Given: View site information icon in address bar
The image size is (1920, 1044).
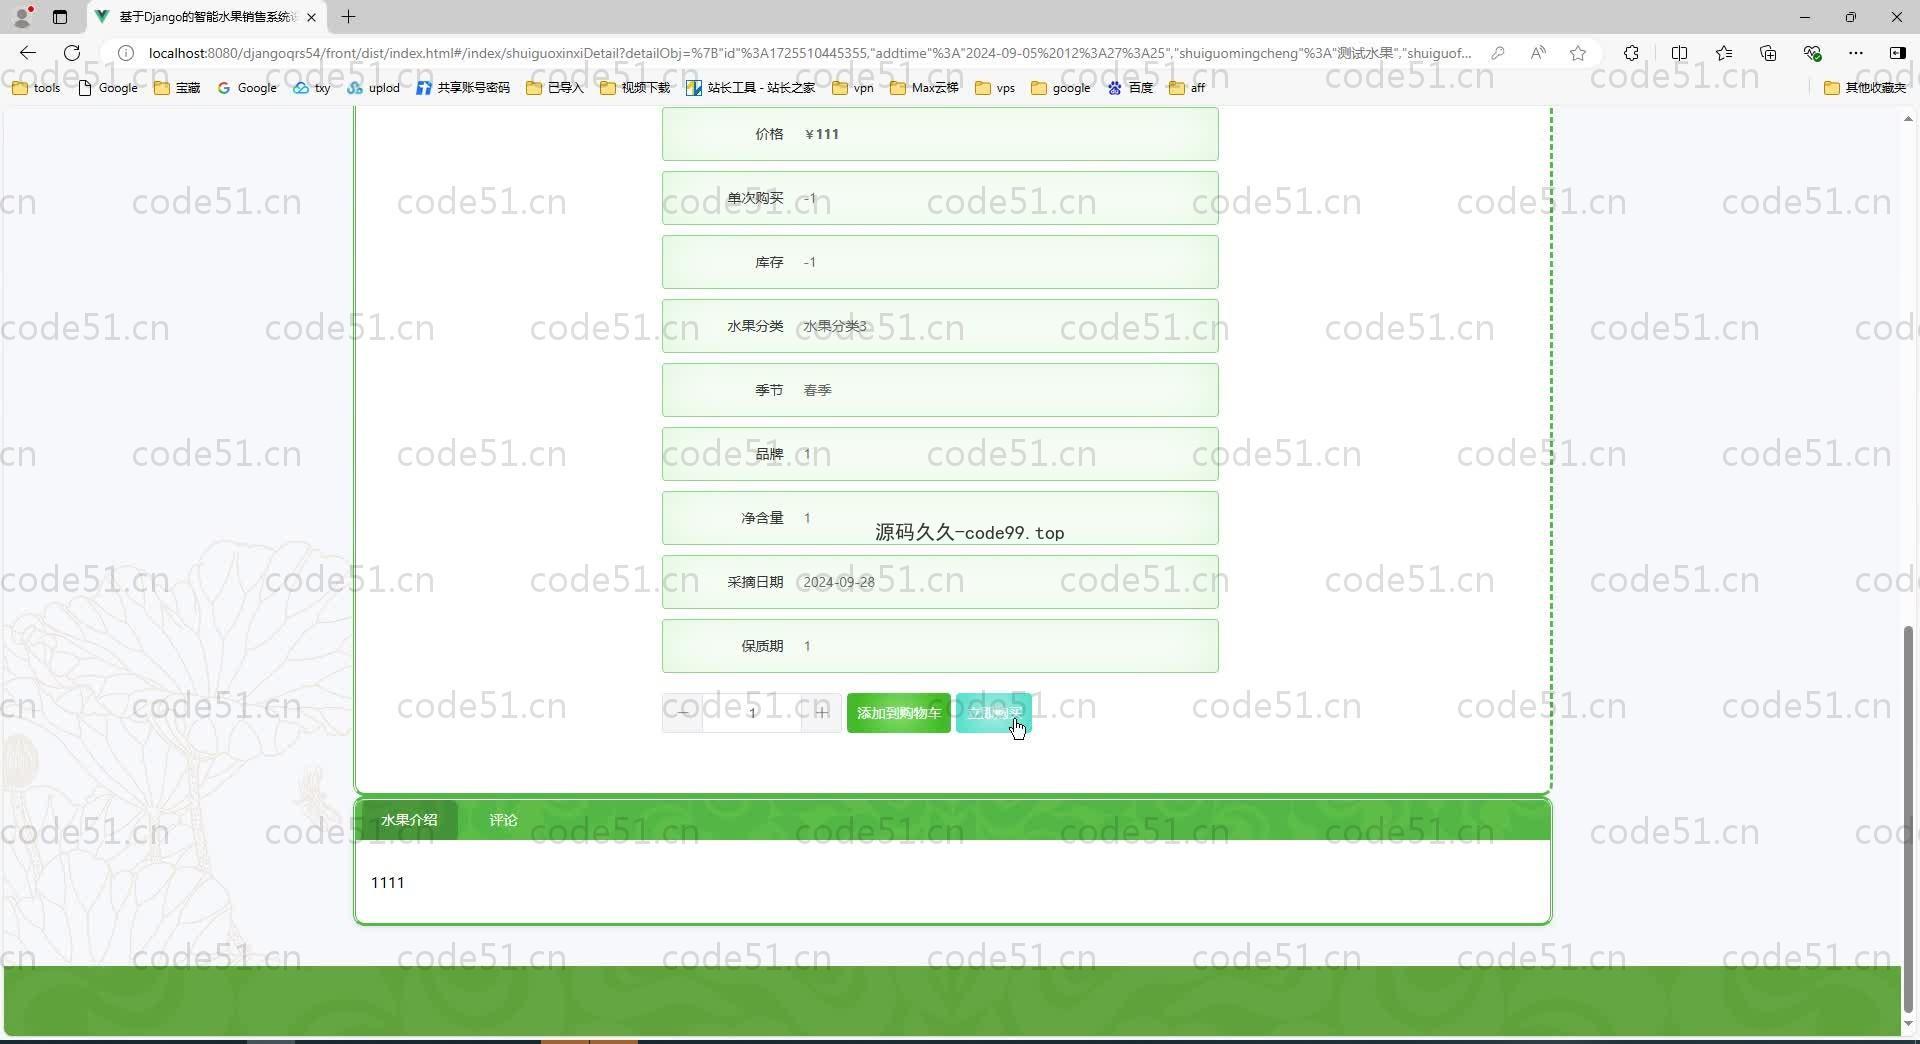Looking at the screenshot, I should [x=126, y=53].
